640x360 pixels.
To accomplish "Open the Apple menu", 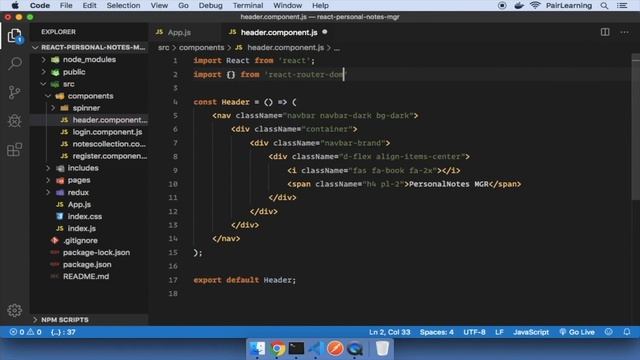I will [15, 5].
